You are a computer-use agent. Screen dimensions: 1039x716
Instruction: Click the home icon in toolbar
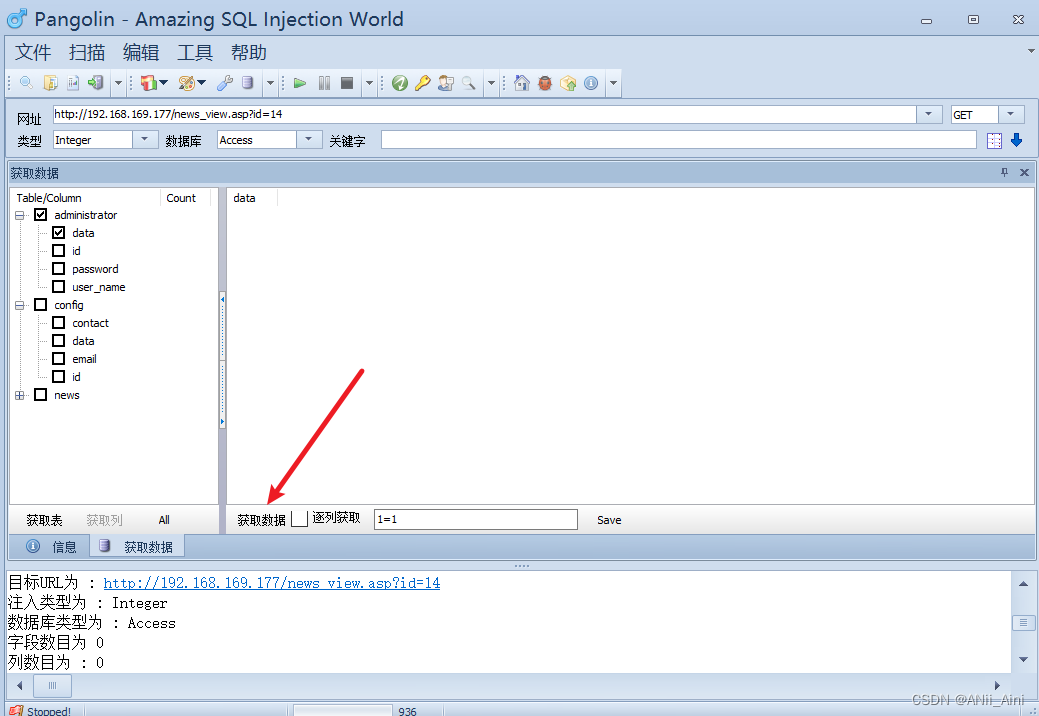pyautogui.click(x=522, y=83)
